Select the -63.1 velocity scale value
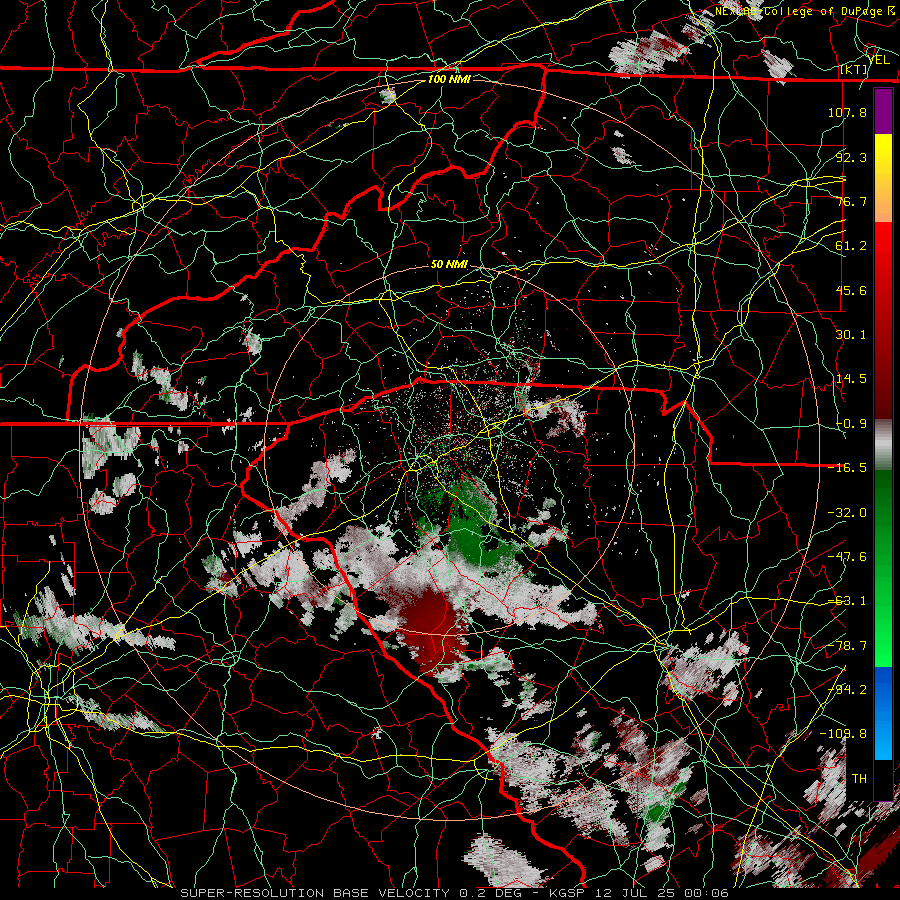The height and width of the screenshot is (900, 900). [x=847, y=601]
